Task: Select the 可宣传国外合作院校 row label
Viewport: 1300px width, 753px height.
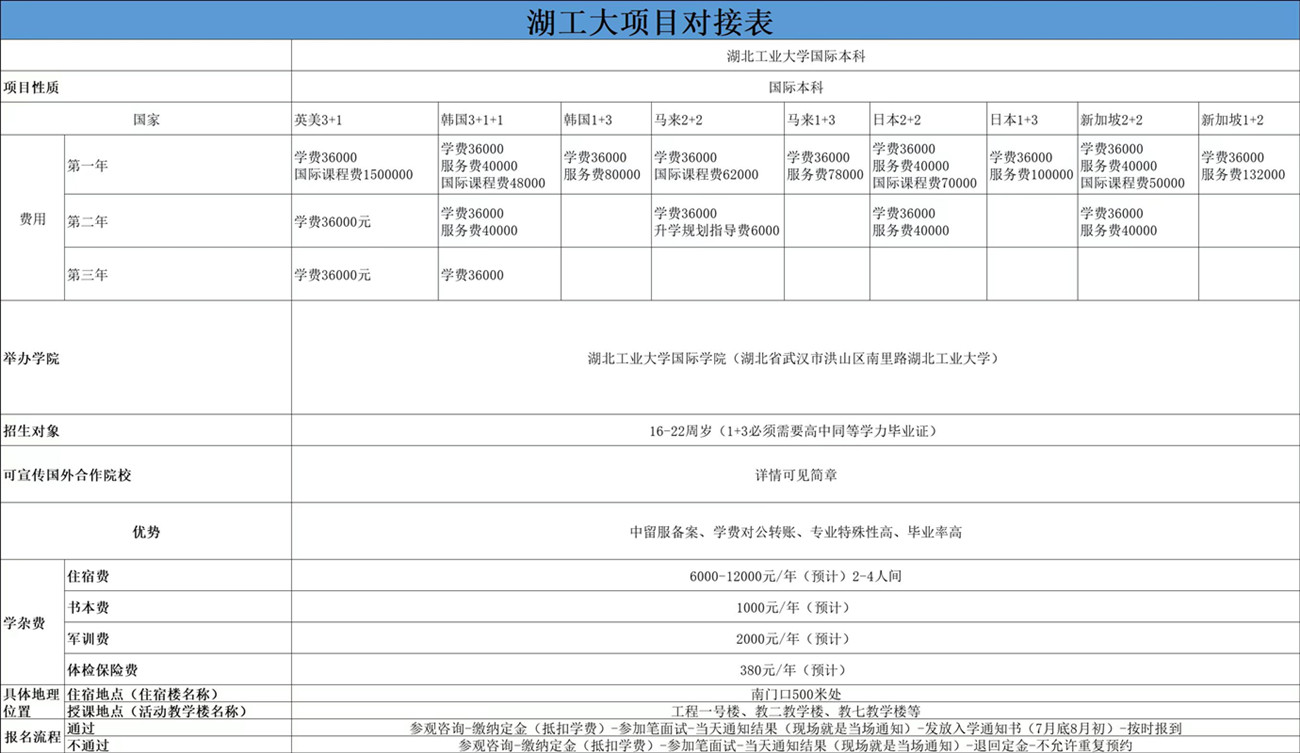Action: click(146, 475)
